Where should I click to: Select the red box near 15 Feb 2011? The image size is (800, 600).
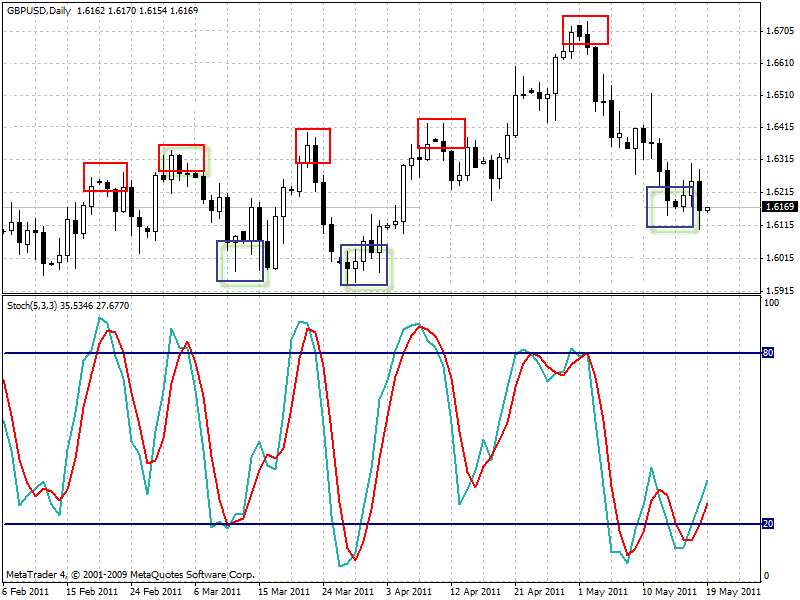point(106,177)
